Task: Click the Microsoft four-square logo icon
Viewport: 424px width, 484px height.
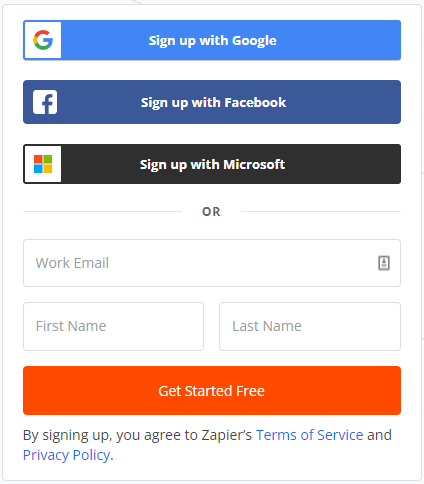Action: (43, 164)
